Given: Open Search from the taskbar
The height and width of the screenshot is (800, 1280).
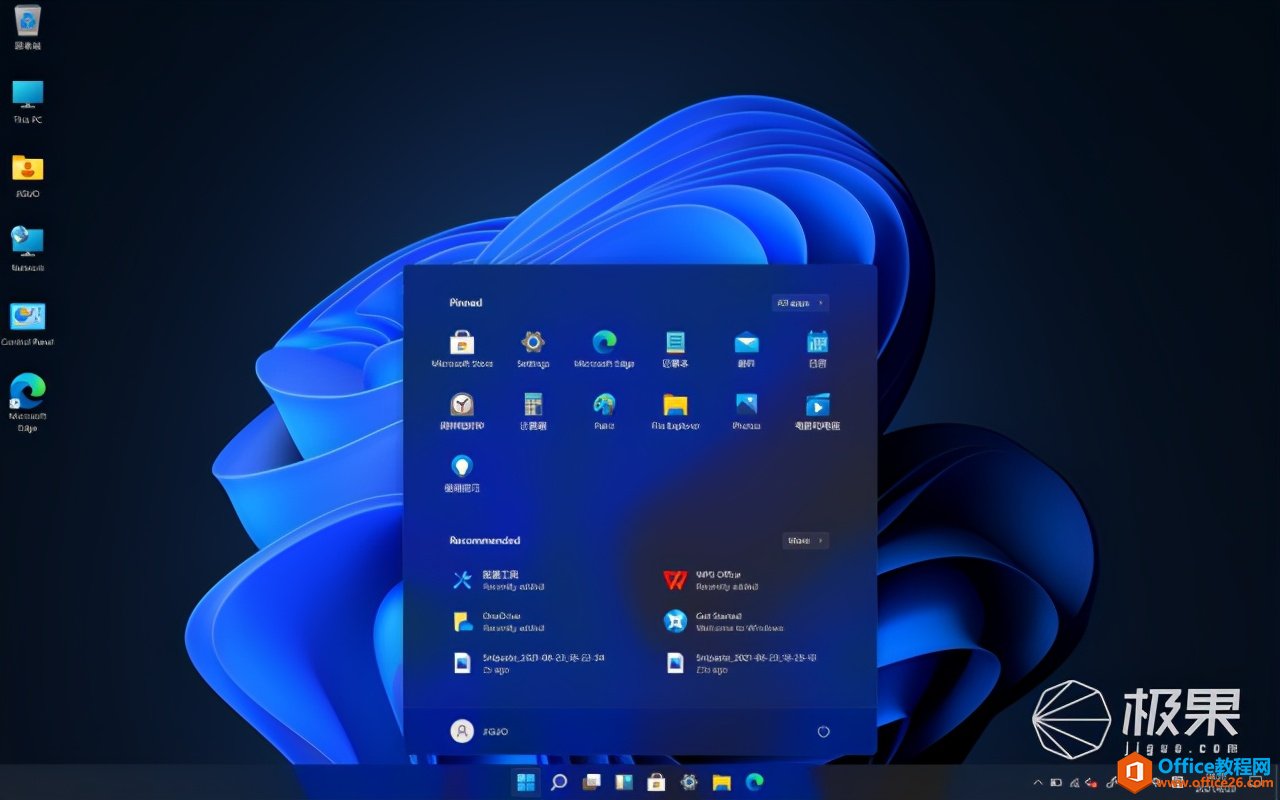Looking at the screenshot, I should pos(559,782).
